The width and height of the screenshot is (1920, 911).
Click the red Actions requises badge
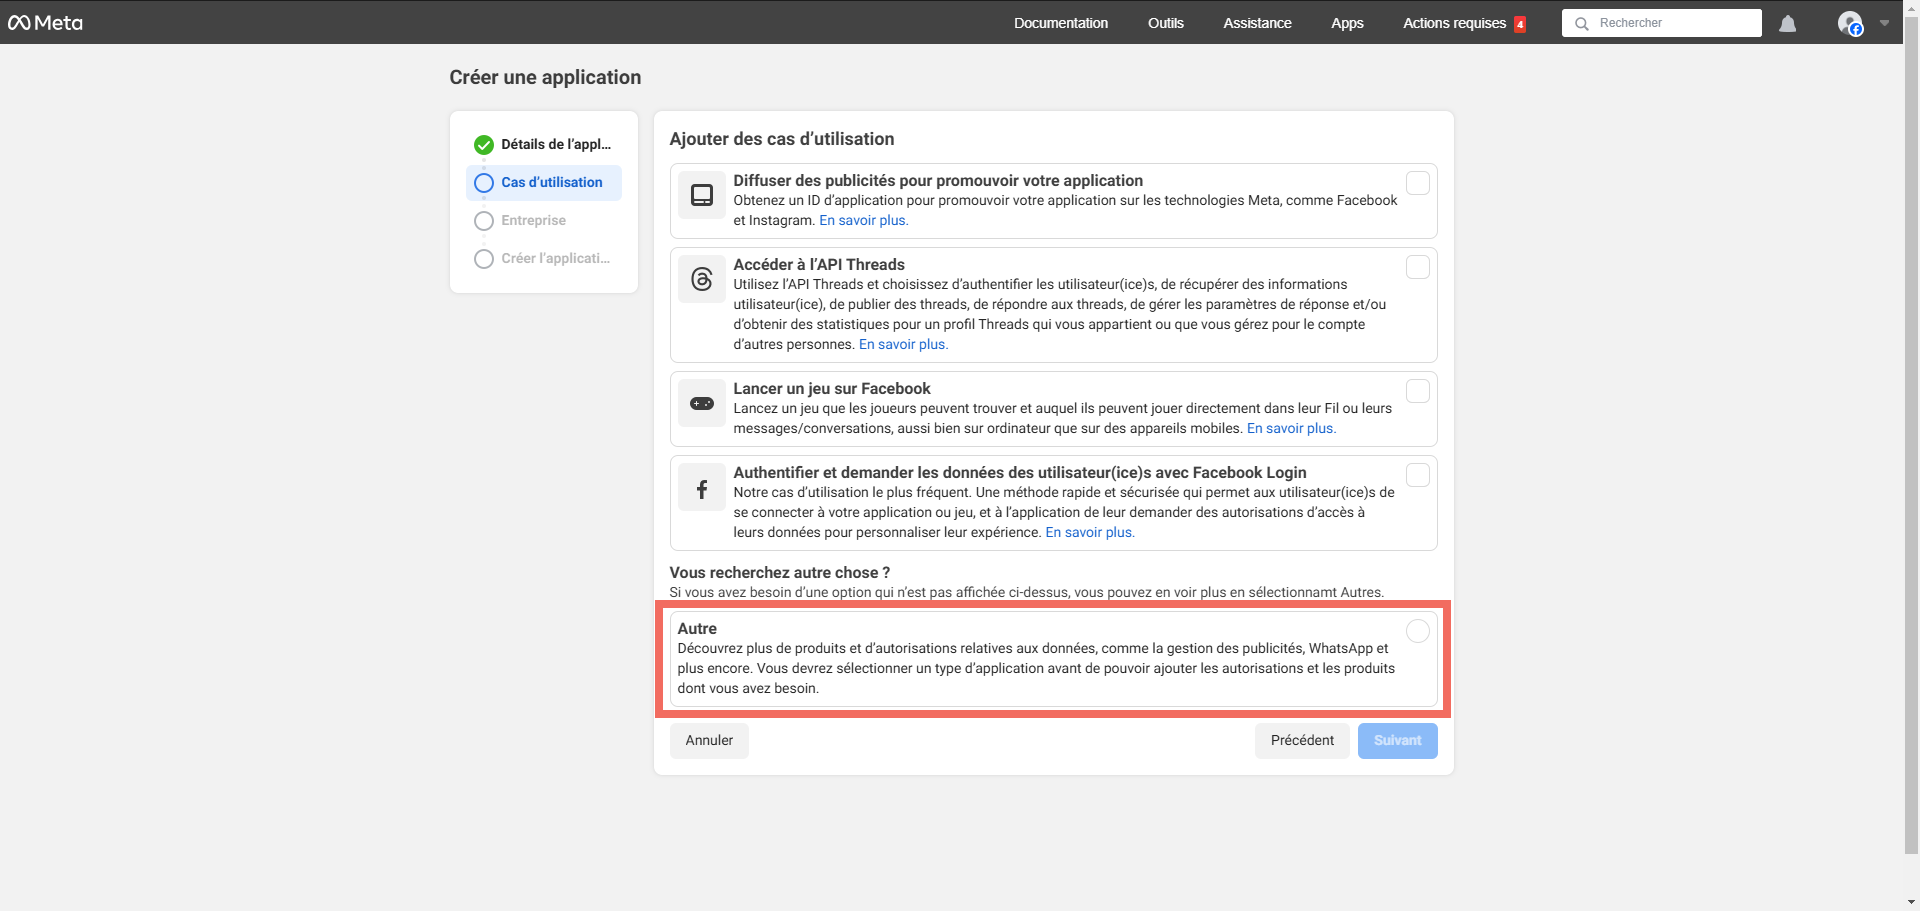coord(1520,24)
